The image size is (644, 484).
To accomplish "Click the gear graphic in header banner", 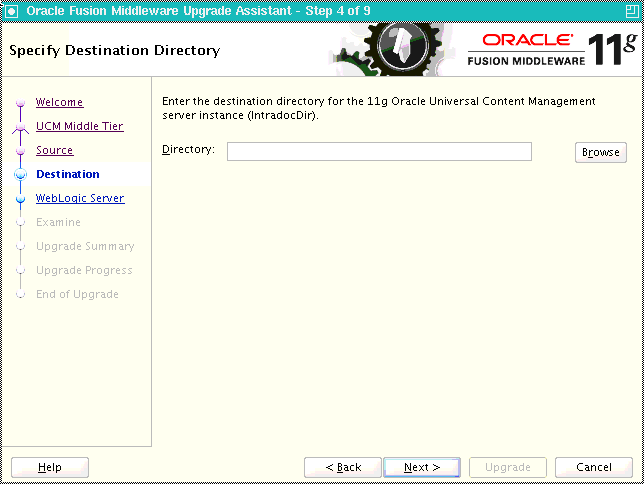I will (390, 49).
